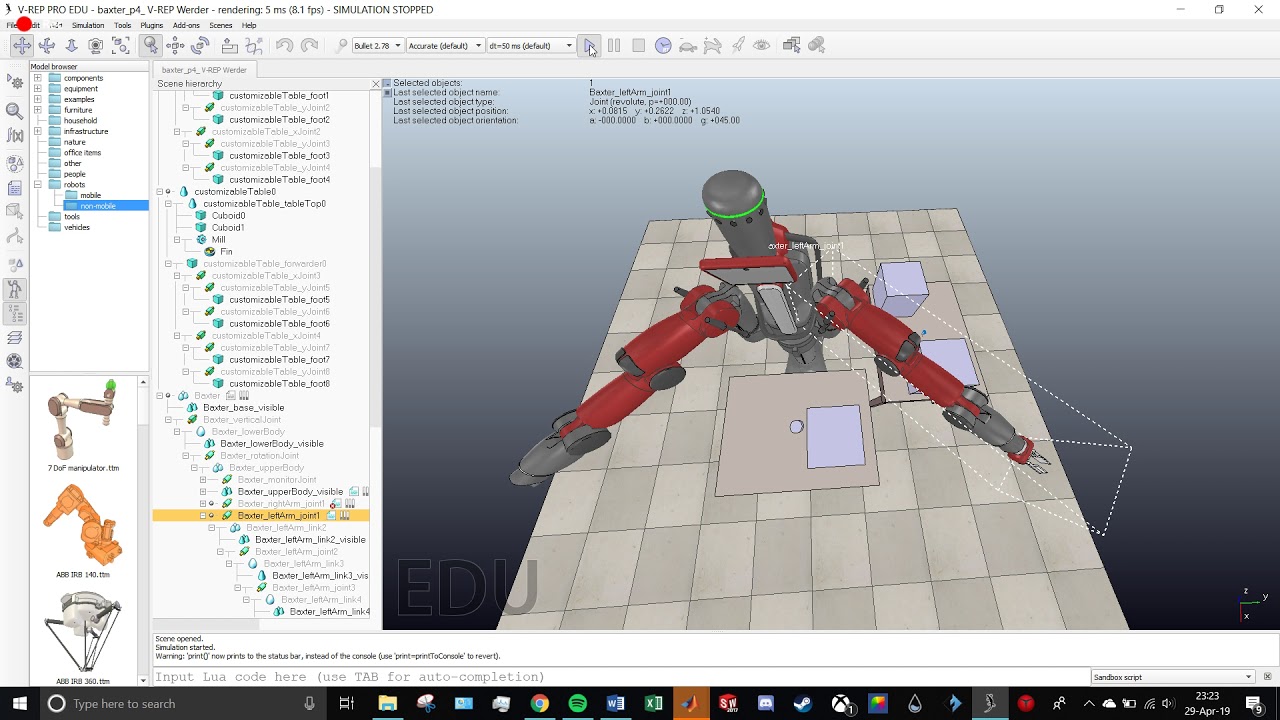
Task: Open the Simulation menu
Action: tap(88, 25)
